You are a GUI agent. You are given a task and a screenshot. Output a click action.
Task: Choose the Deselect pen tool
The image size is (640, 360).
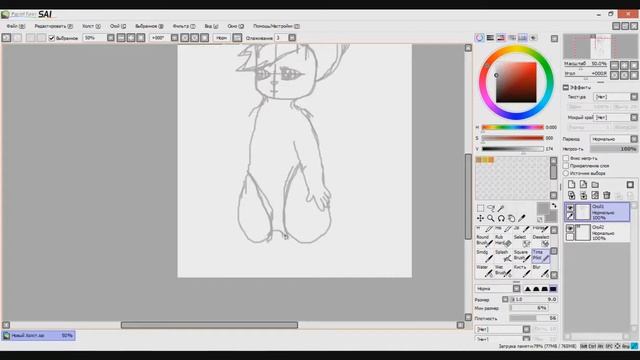(x=540, y=240)
